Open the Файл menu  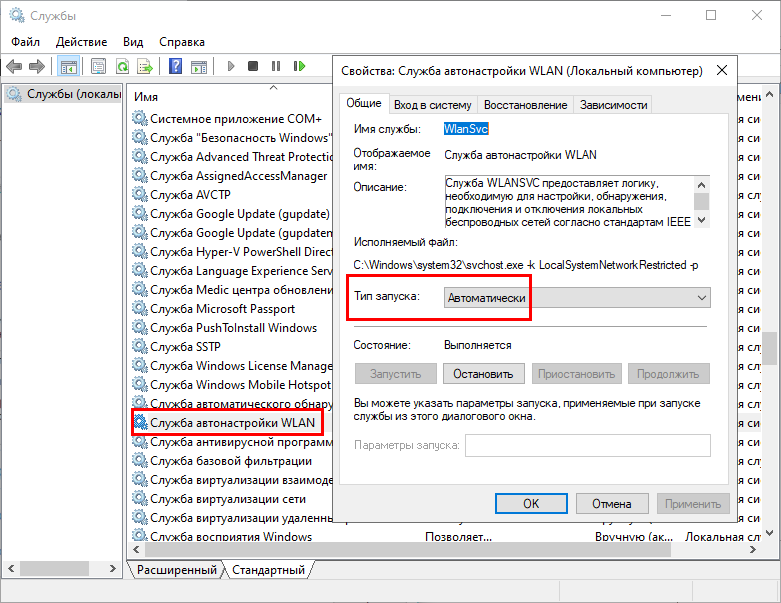[x=25, y=42]
